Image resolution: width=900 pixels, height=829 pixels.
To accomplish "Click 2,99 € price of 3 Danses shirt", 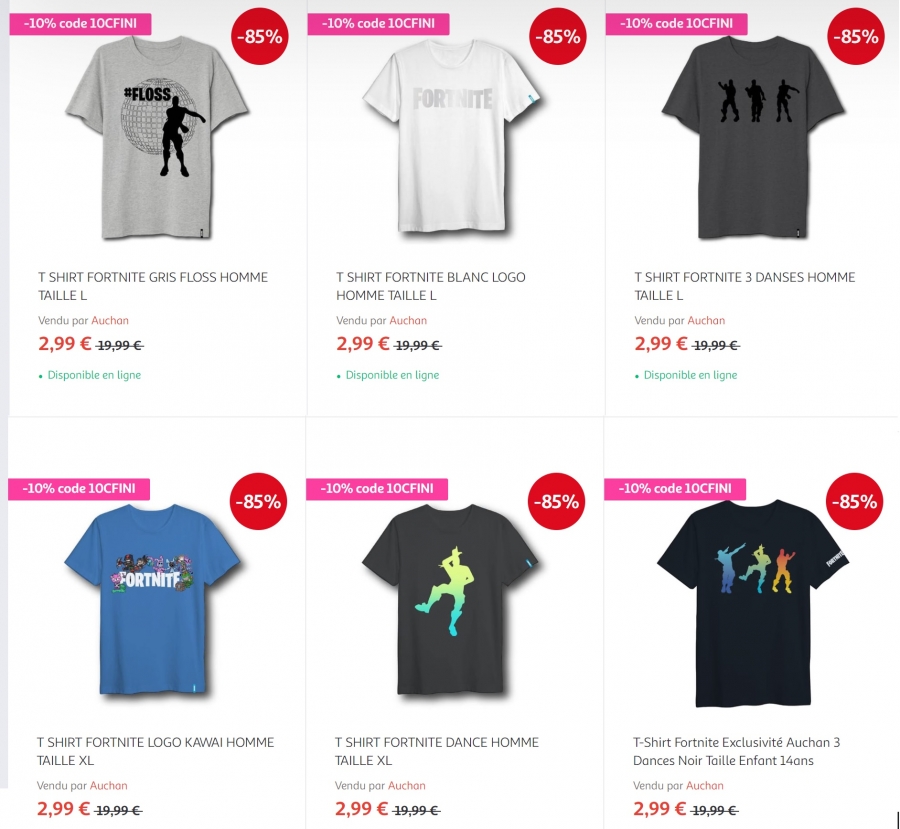I will [x=661, y=343].
